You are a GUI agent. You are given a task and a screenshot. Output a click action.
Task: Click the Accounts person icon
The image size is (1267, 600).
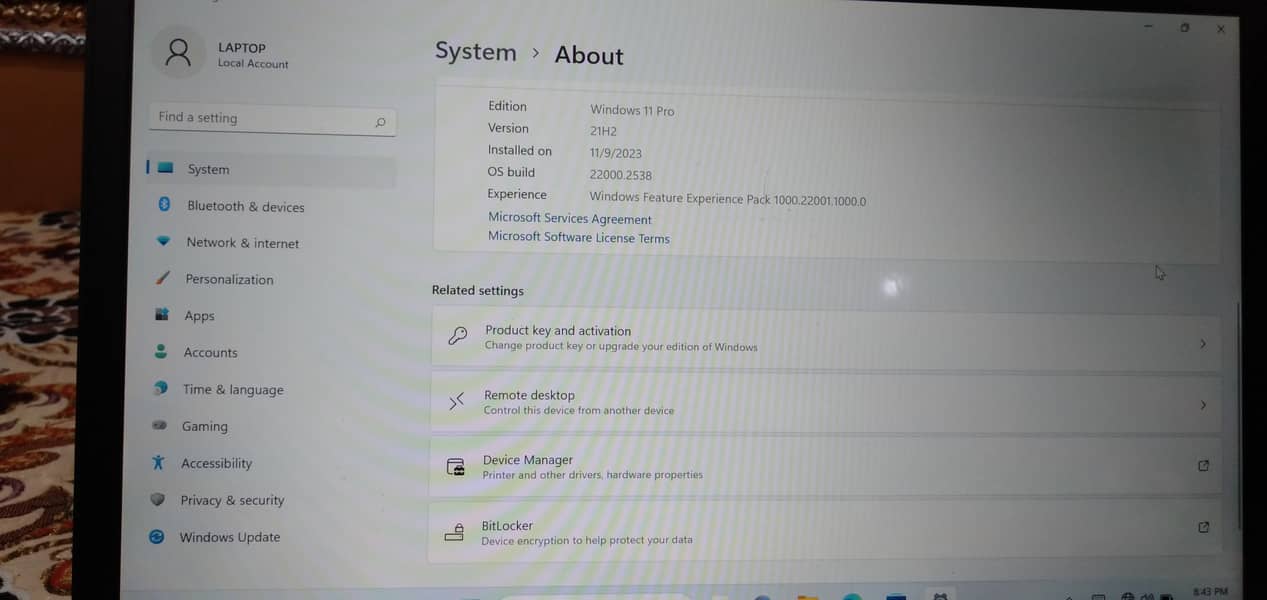point(161,352)
